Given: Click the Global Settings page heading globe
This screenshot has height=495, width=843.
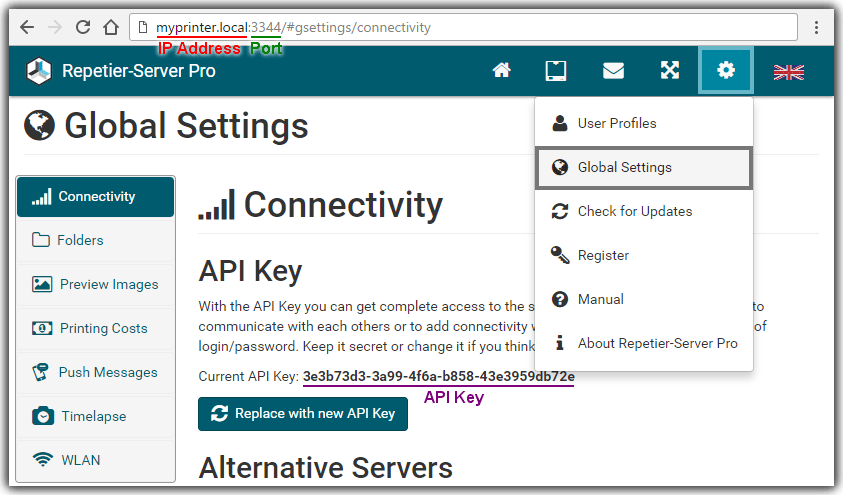Looking at the screenshot, I should click(39, 125).
